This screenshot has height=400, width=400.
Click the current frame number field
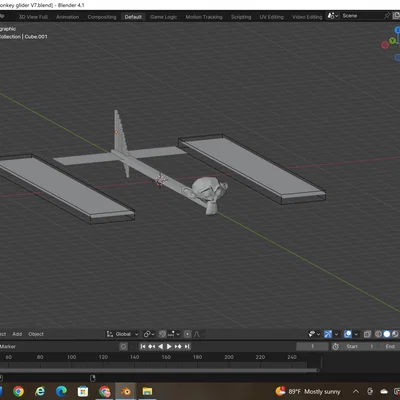tap(312, 347)
